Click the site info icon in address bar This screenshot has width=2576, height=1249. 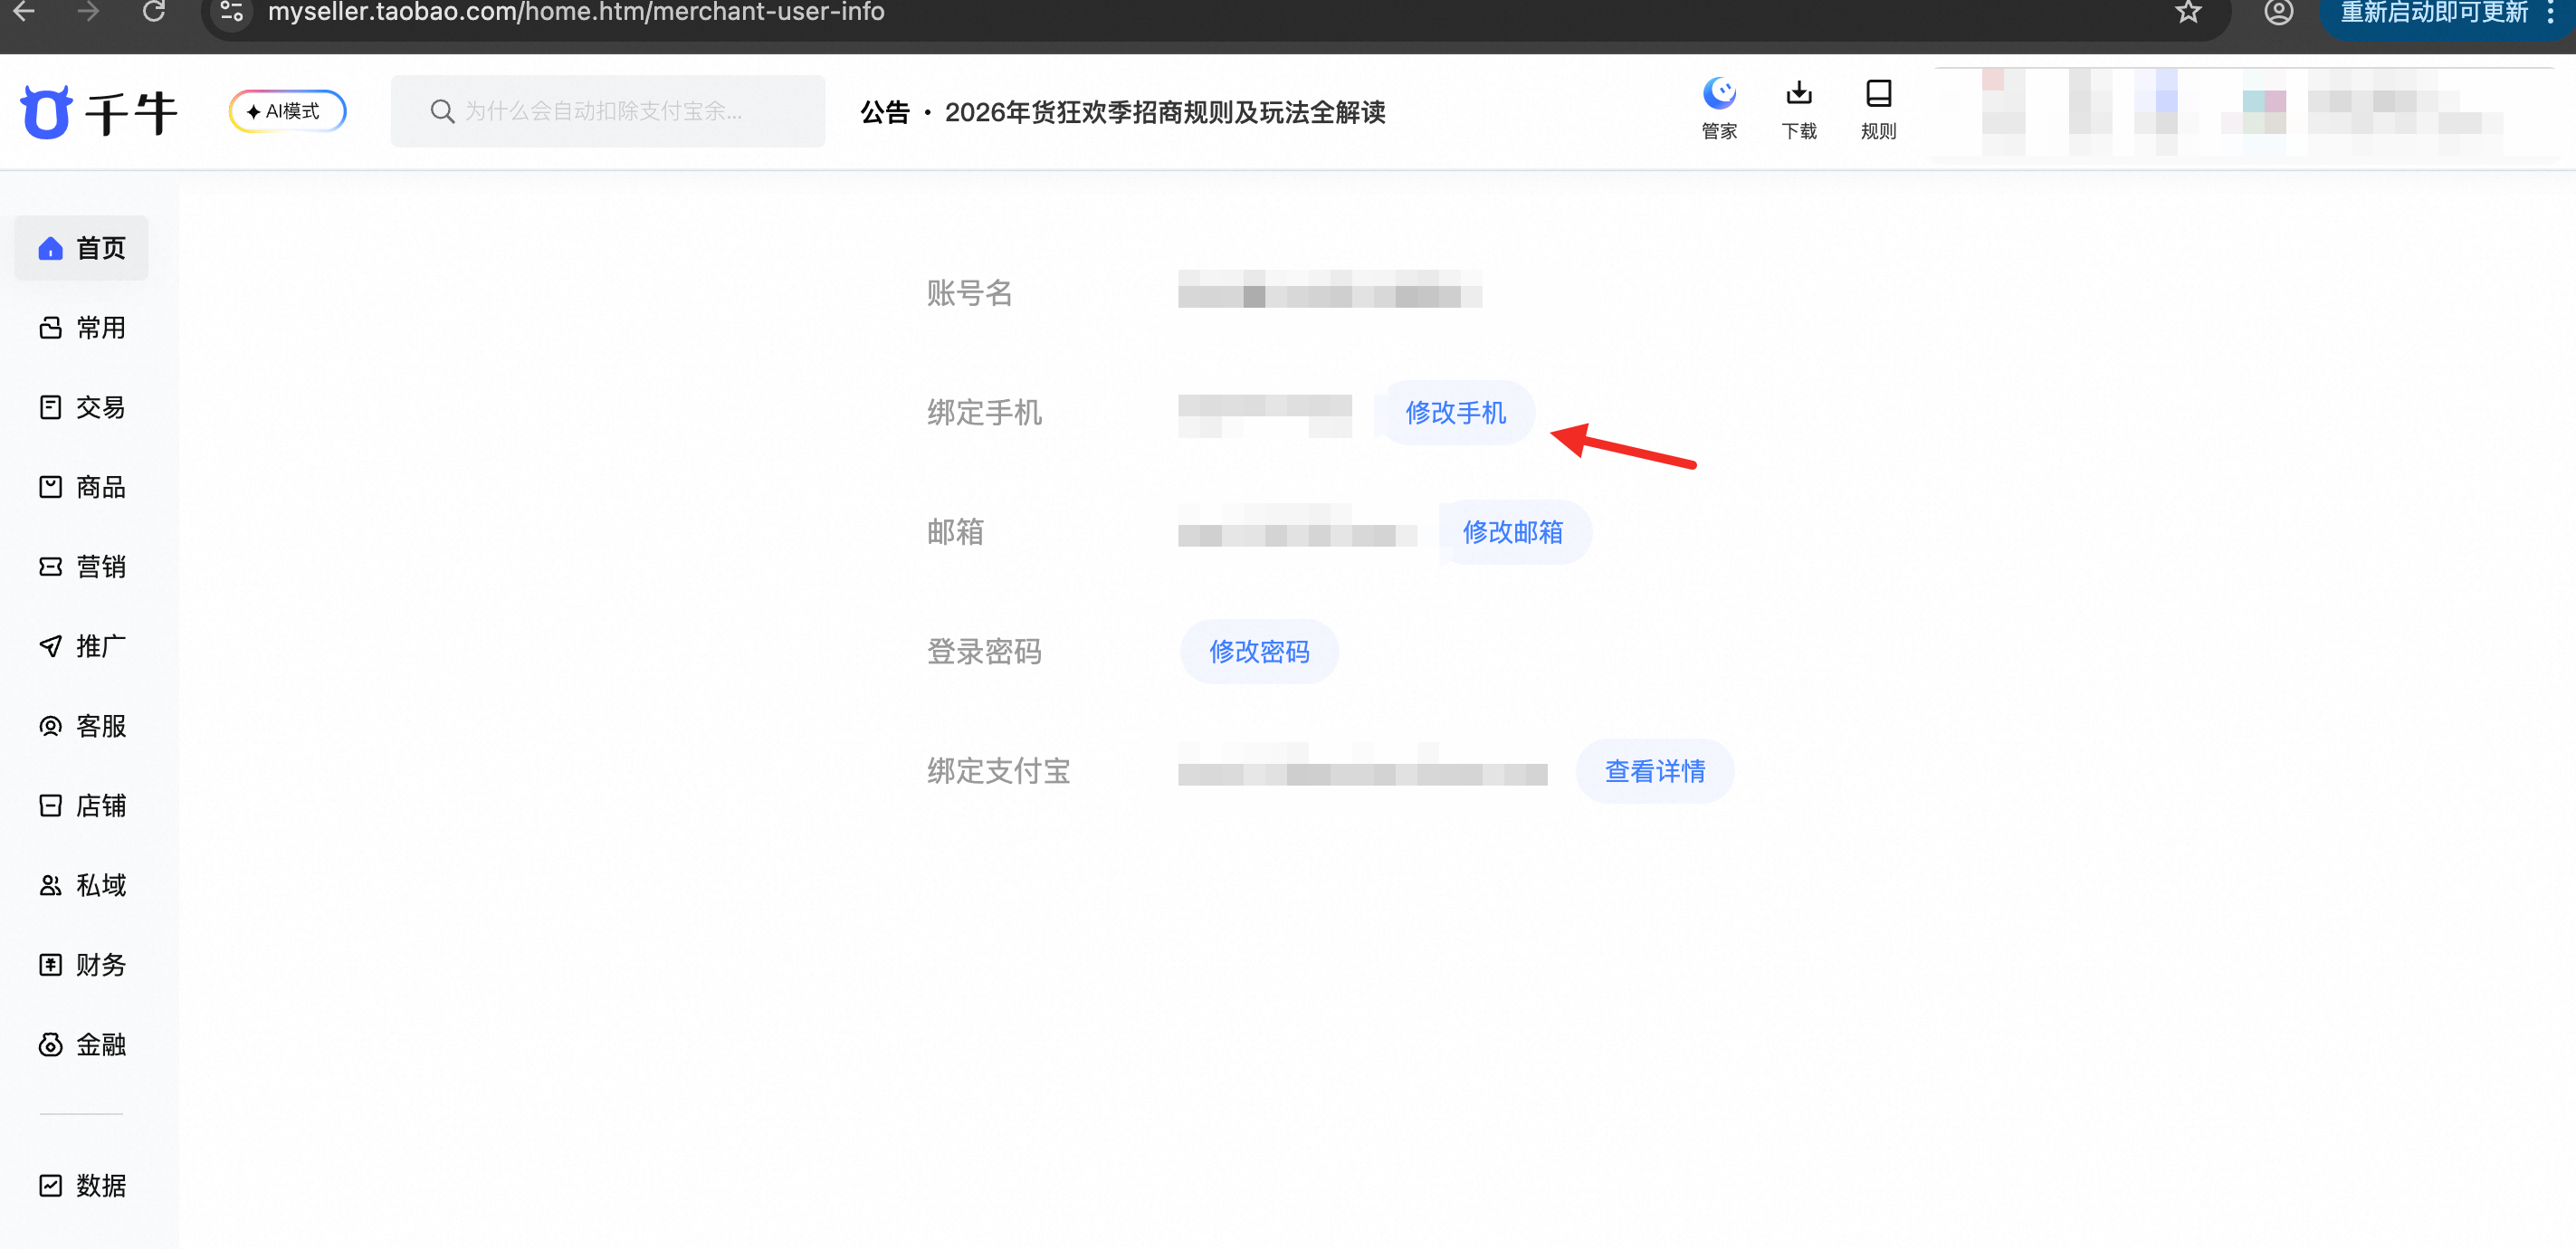click(x=232, y=12)
